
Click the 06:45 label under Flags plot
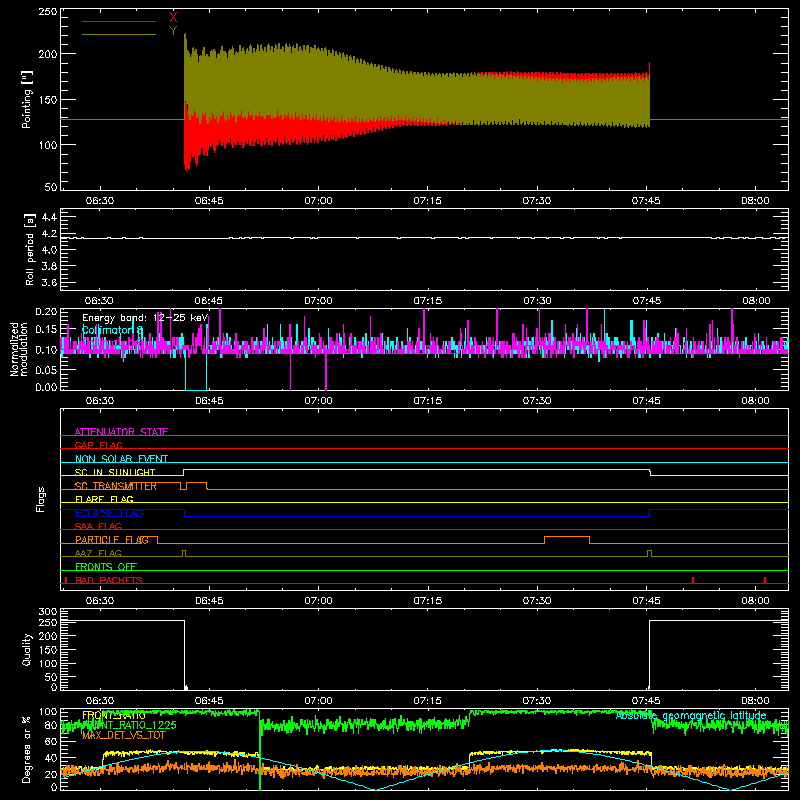pyautogui.click(x=209, y=601)
